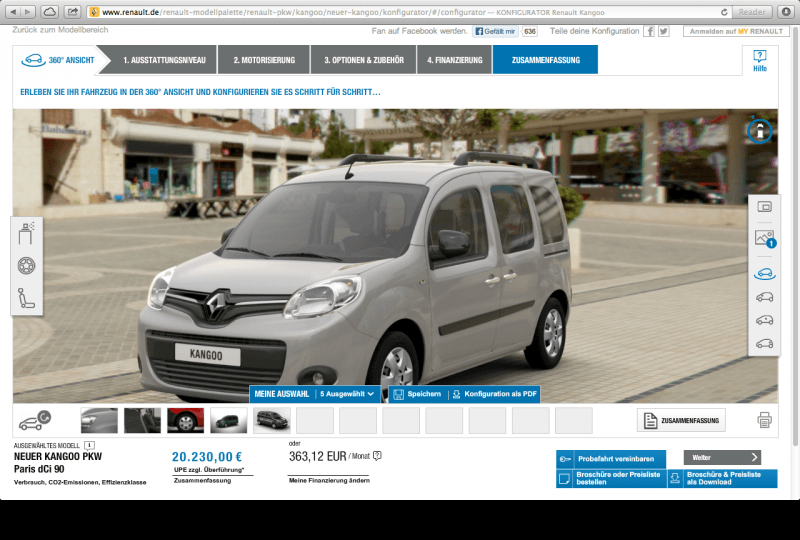Click the browser forward arrow
Screen dimensions: 800x540
coord(28,12)
